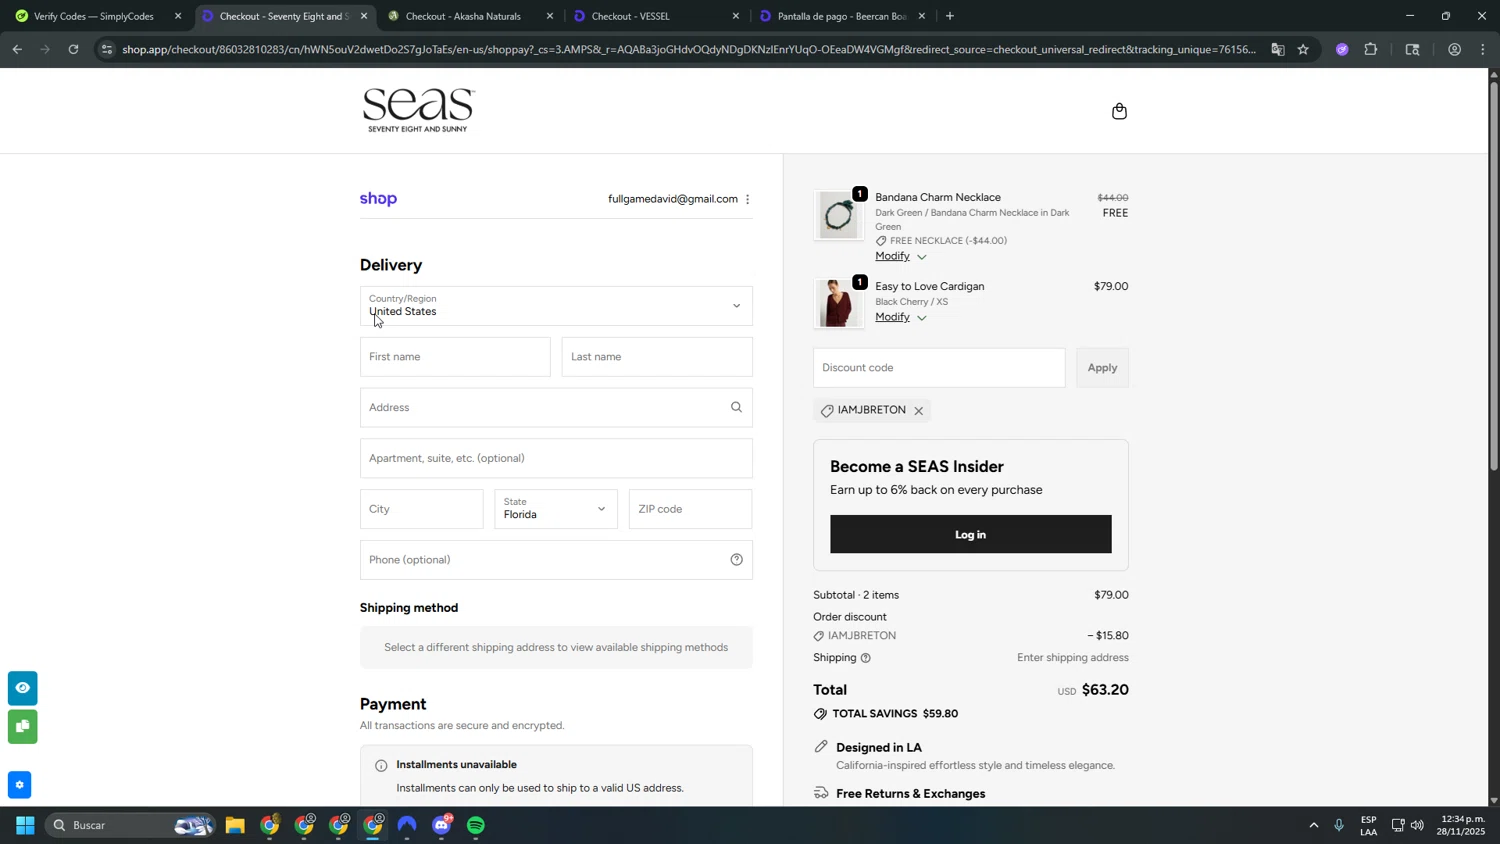Screen dimensions: 1500x844
Task: Click the blue gear extension widget
Action: (x=20, y=785)
